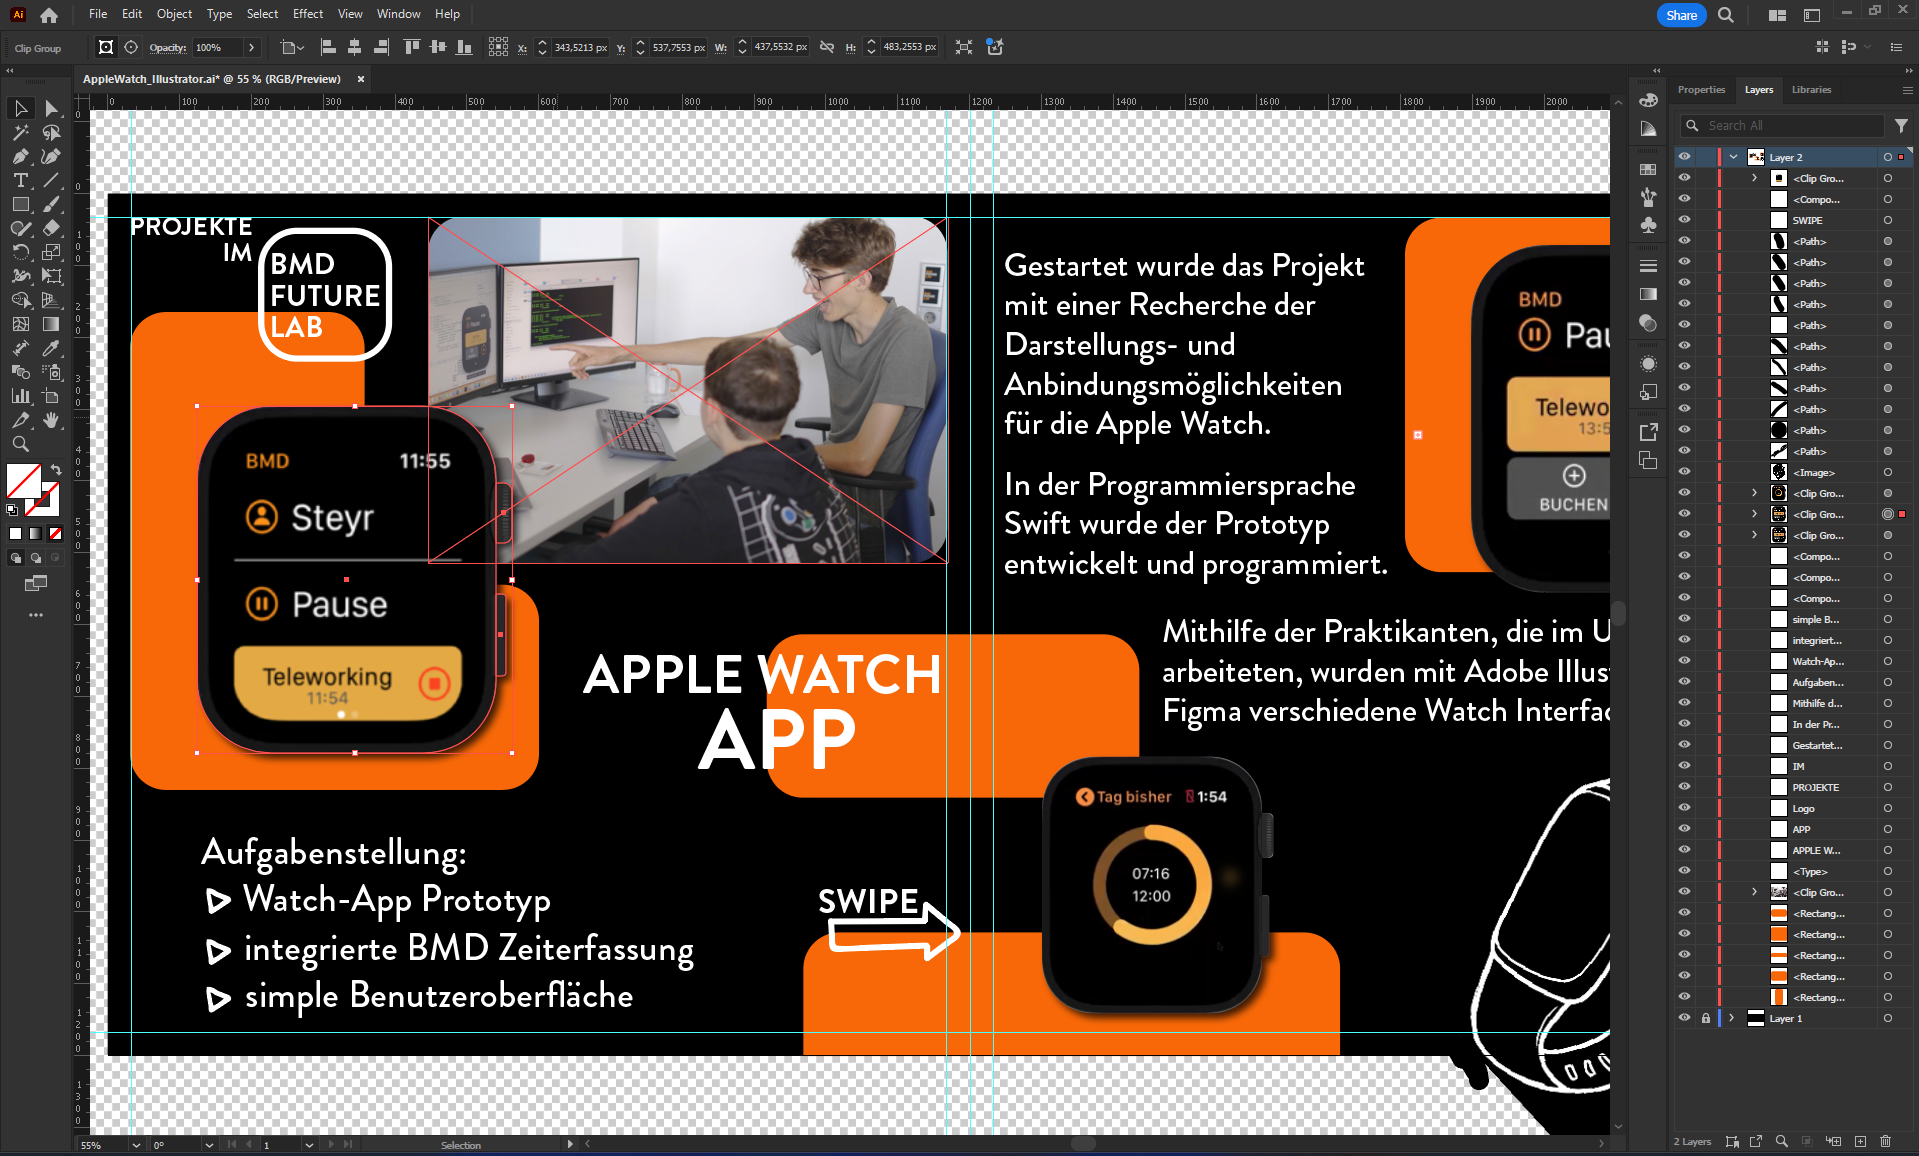Delete selection with trash icon in Layers panel
This screenshot has width=1919, height=1156.
pyautogui.click(x=1885, y=1141)
